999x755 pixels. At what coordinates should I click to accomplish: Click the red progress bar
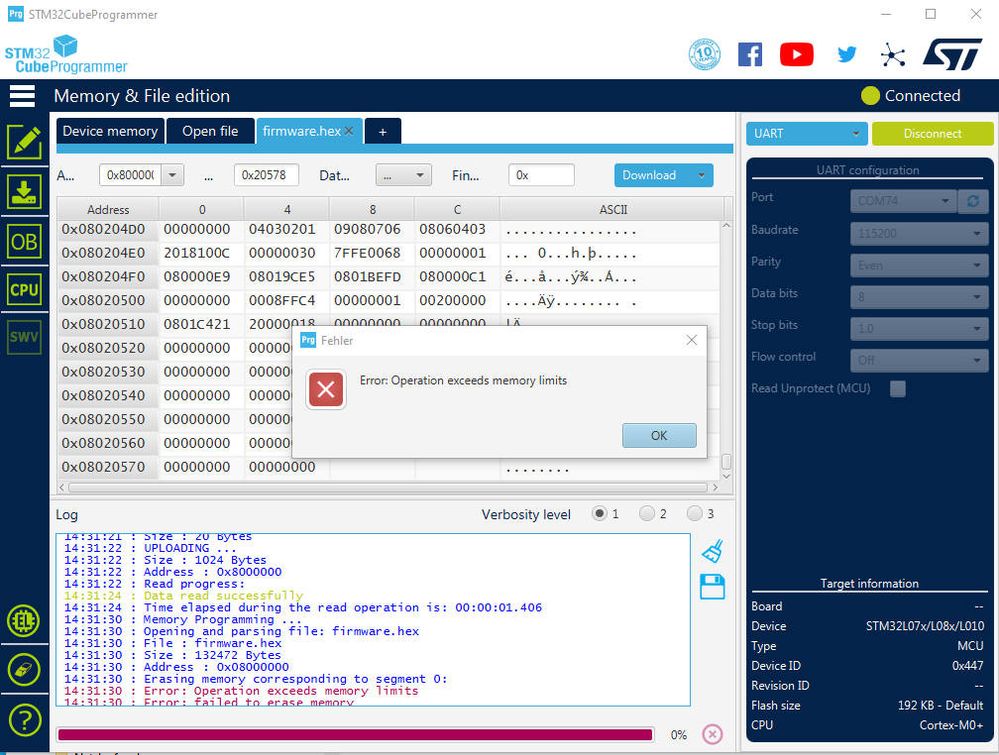pos(355,735)
